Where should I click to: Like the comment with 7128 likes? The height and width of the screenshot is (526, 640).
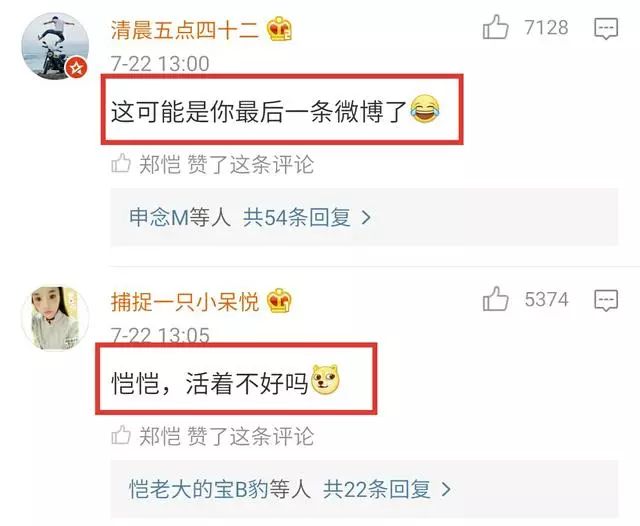point(496,27)
